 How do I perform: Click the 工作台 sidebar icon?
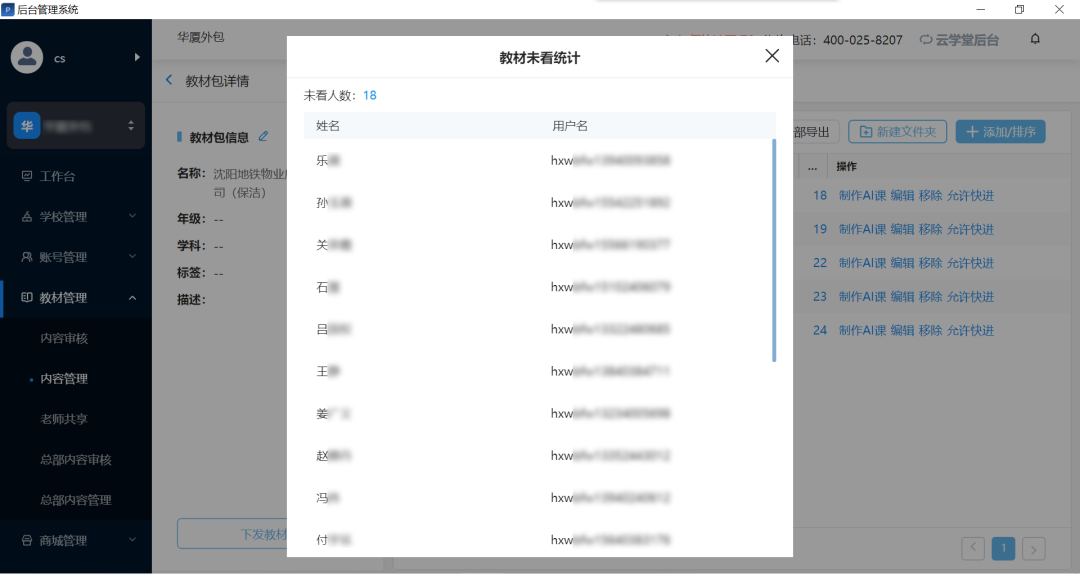(x=27, y=176)
